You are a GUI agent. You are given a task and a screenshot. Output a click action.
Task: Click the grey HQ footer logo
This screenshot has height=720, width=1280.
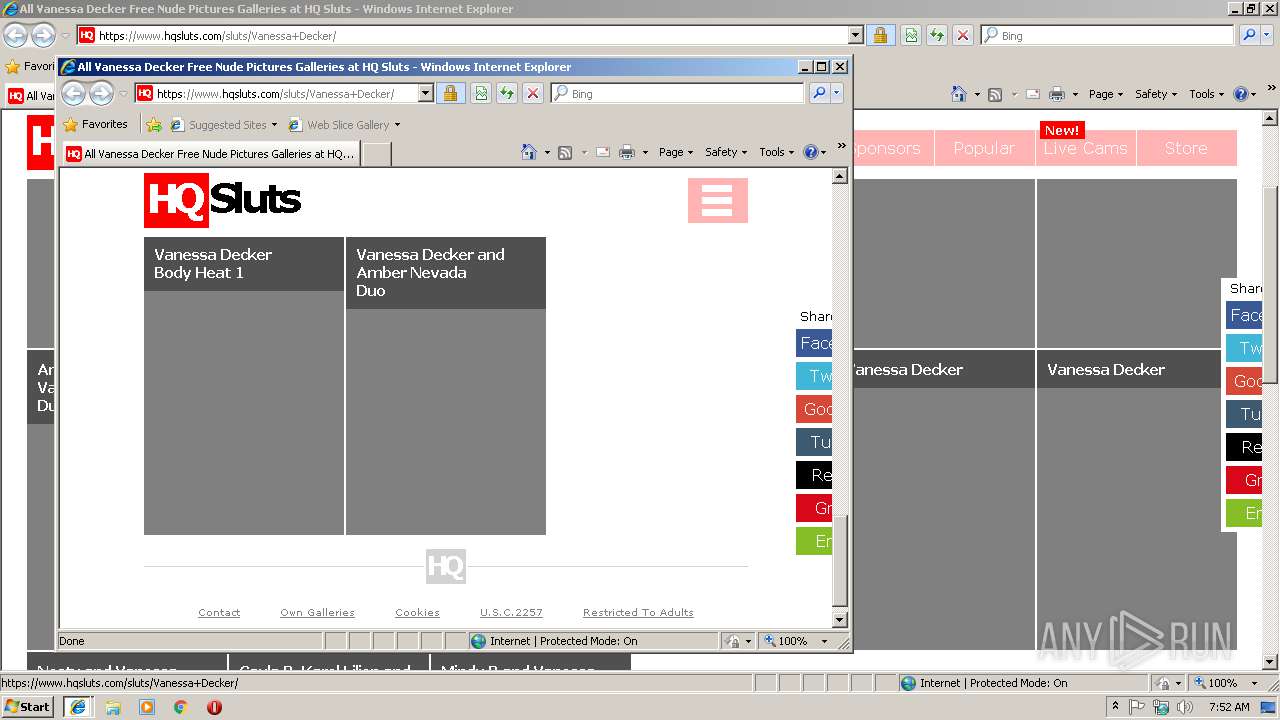pyautogui.click(x=445, y=567)
